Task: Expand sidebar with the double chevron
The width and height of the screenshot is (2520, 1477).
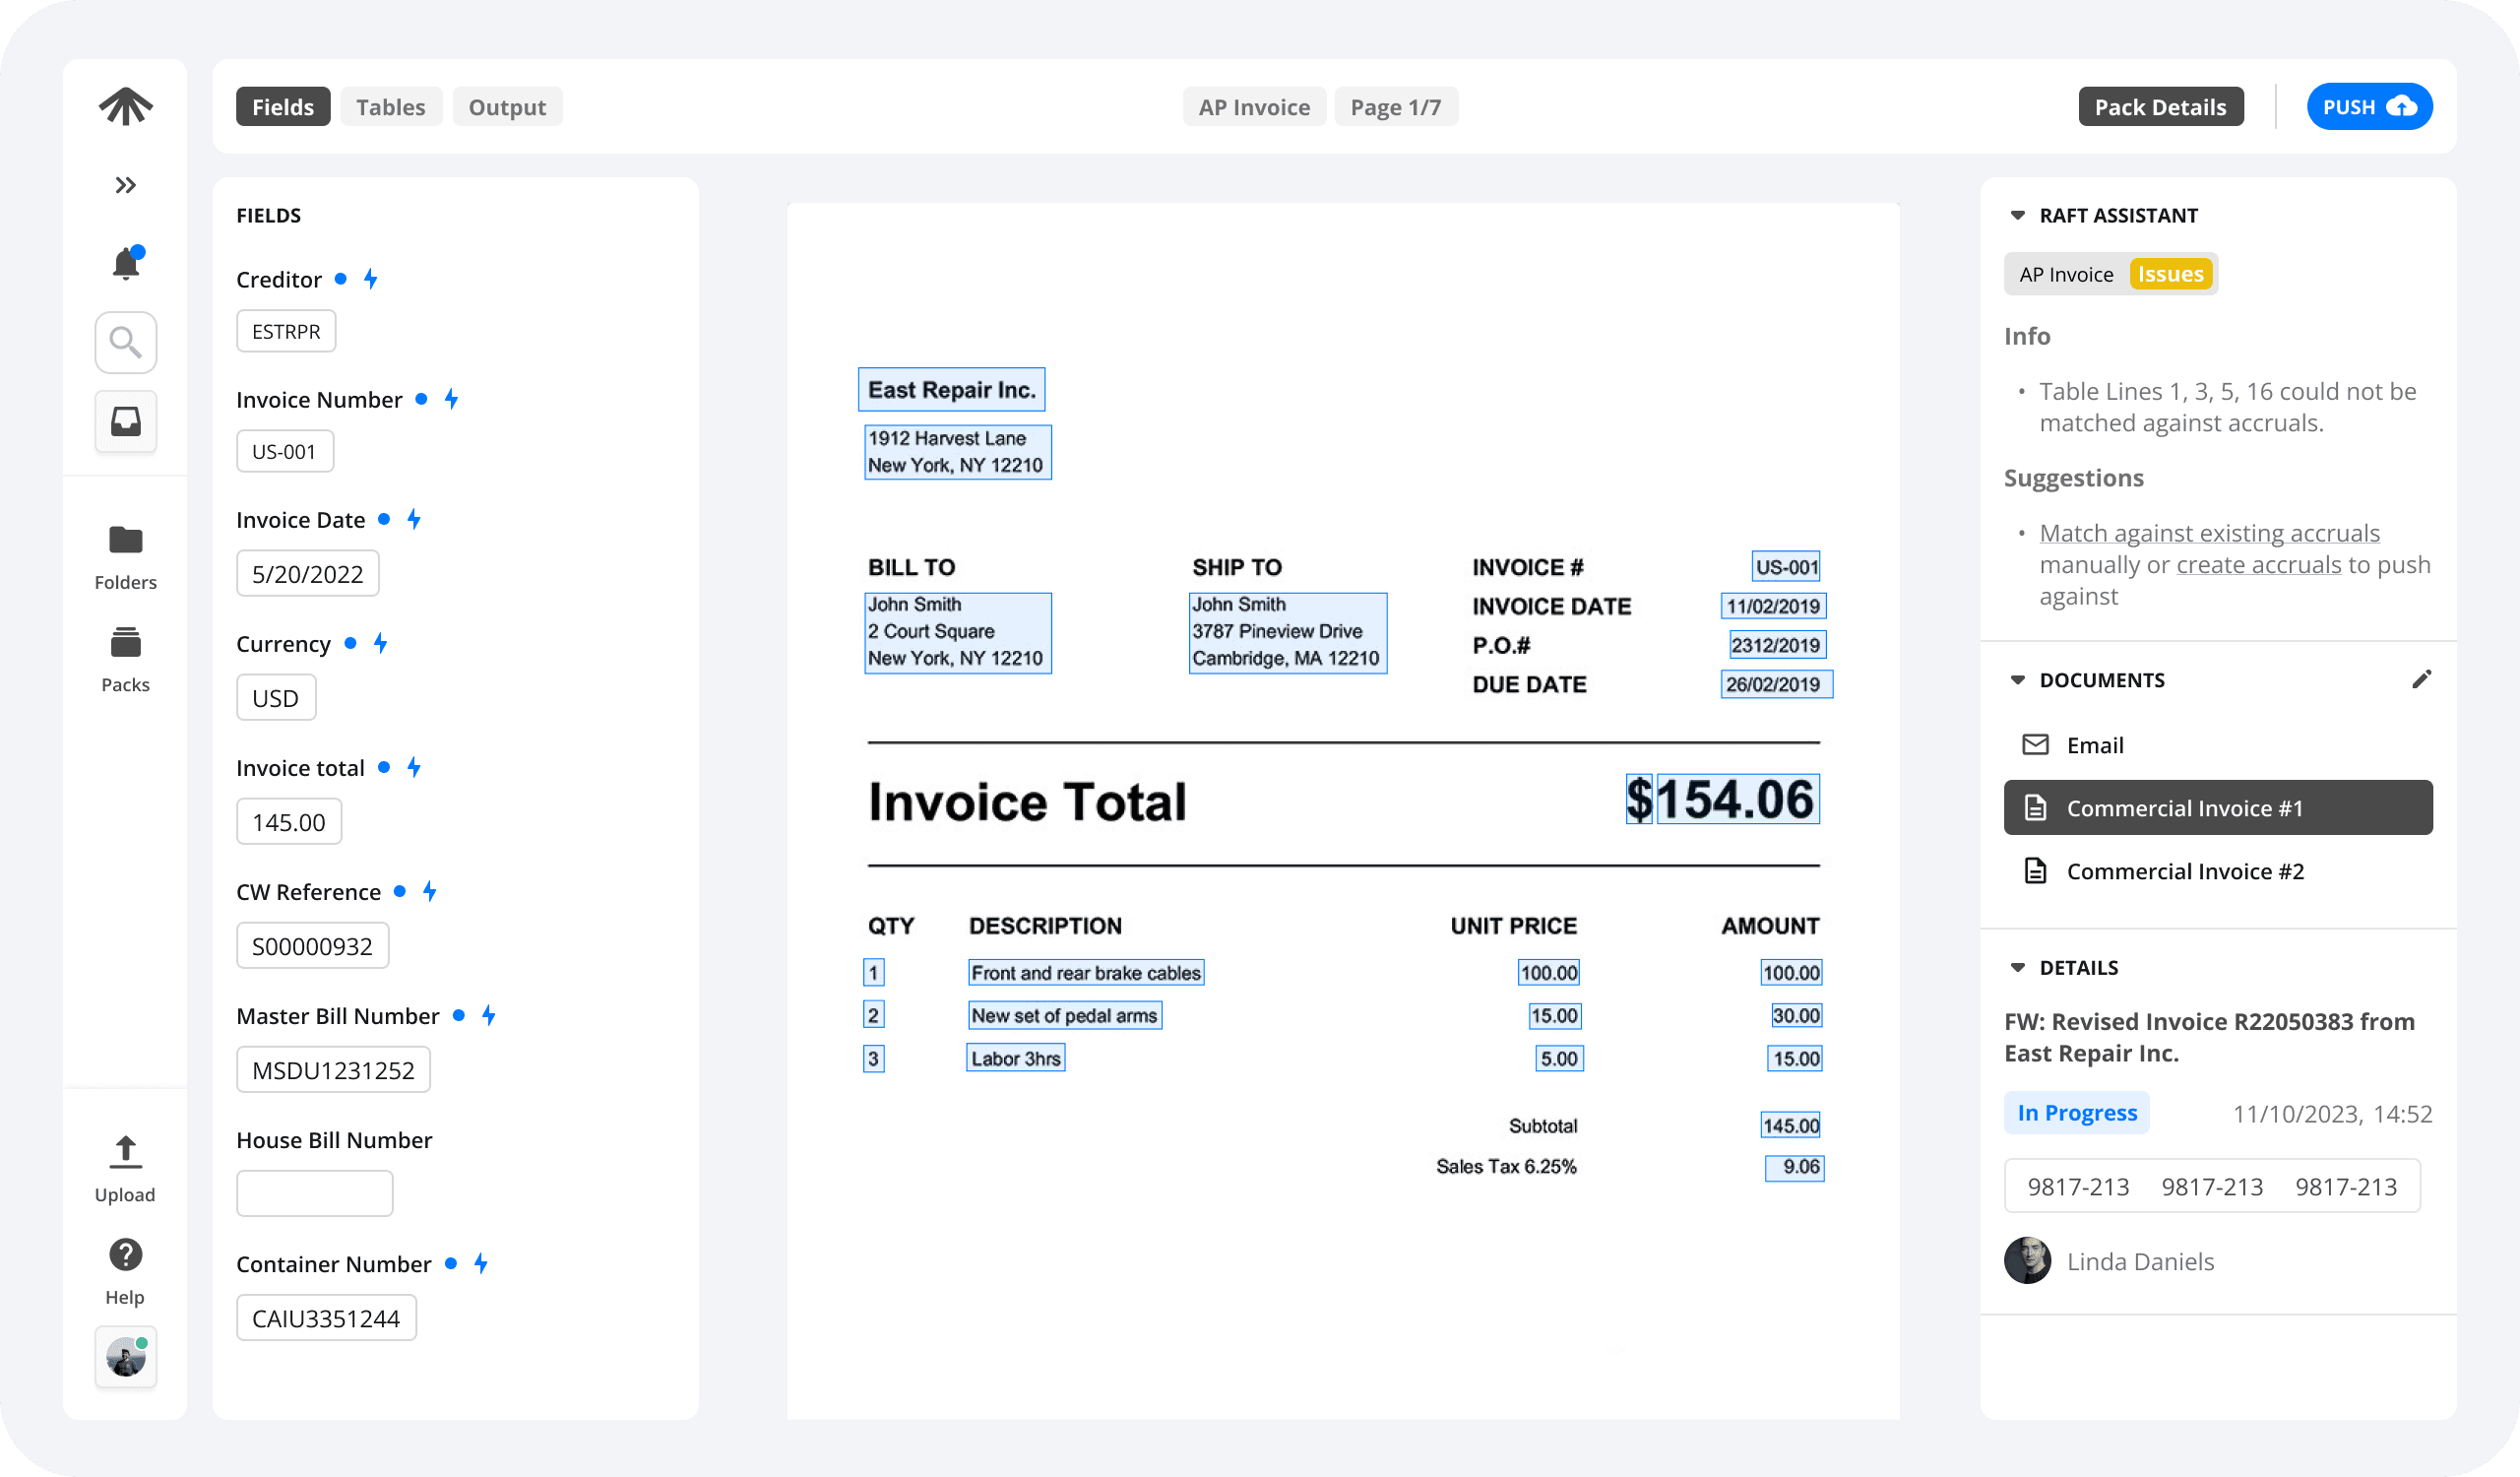Action: pyautogui.click(x=125, y=185)
